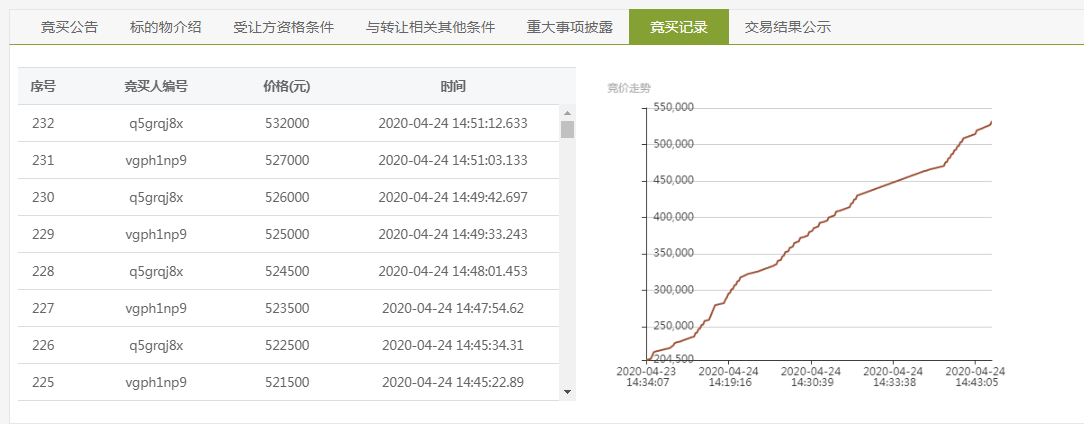The image size is (1084, 424).
Task: Click bidder q5grqj8x in row 228
Action: point(156,272)
